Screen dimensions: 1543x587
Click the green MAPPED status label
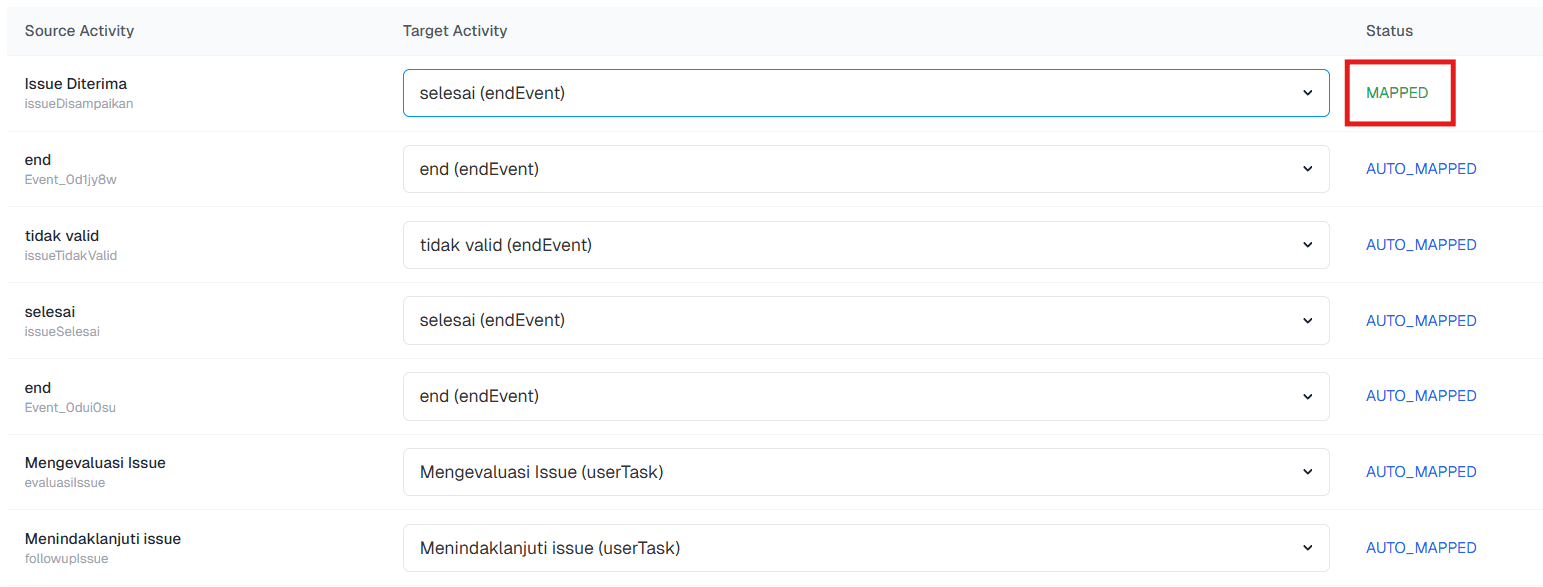[1397, 93]
